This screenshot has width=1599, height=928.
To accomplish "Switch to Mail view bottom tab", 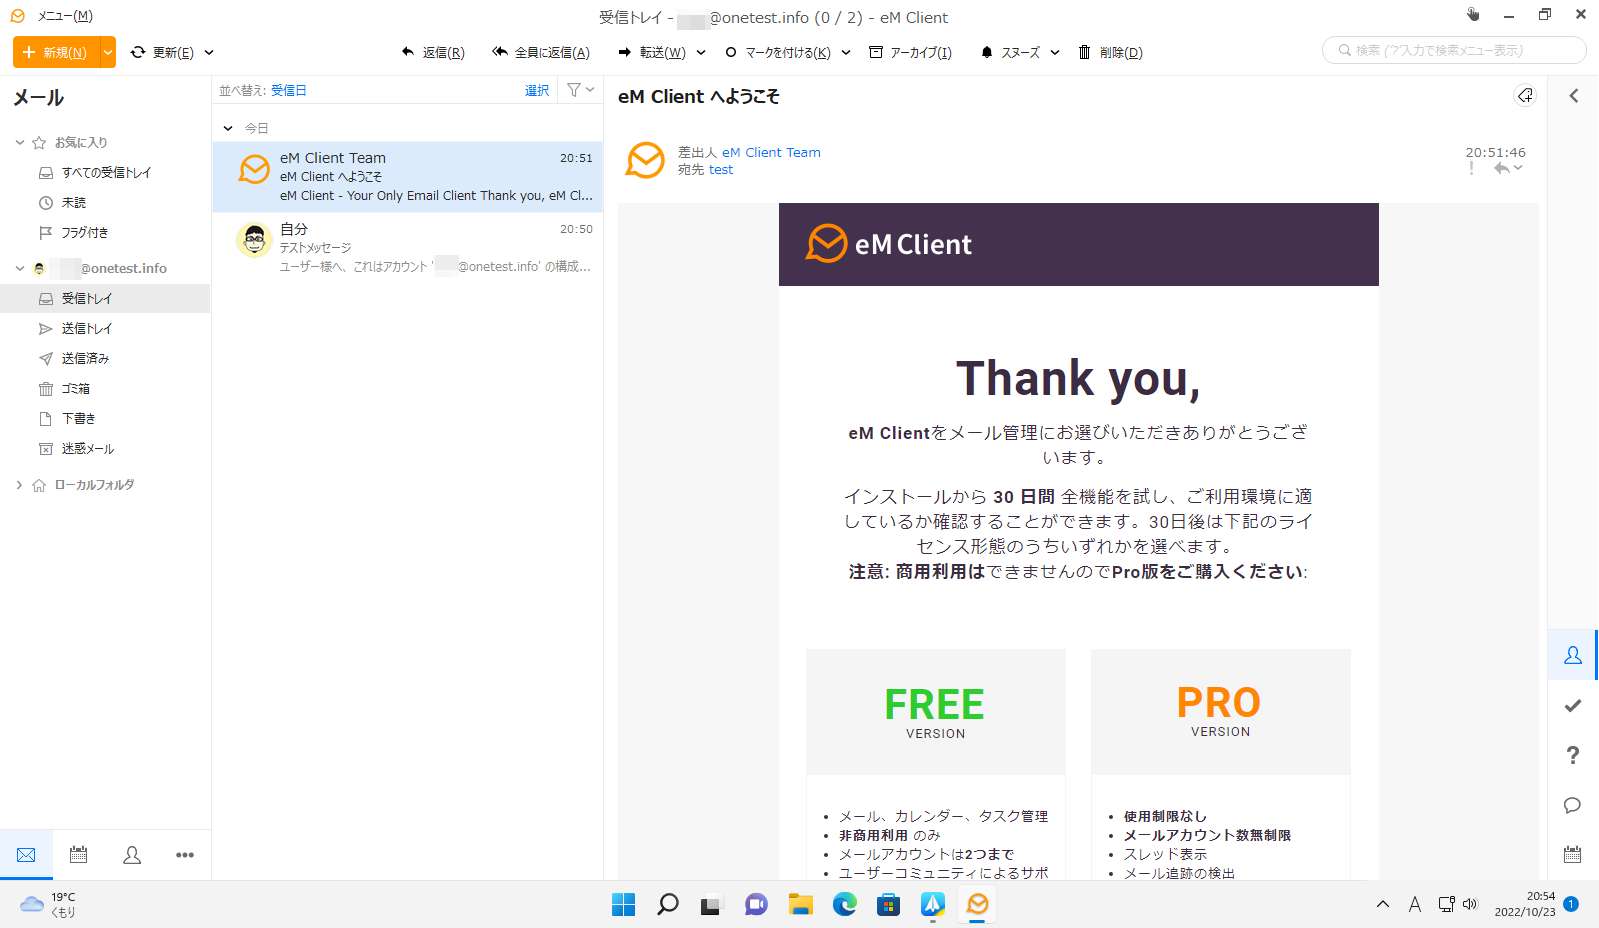I will click(26, 855).
